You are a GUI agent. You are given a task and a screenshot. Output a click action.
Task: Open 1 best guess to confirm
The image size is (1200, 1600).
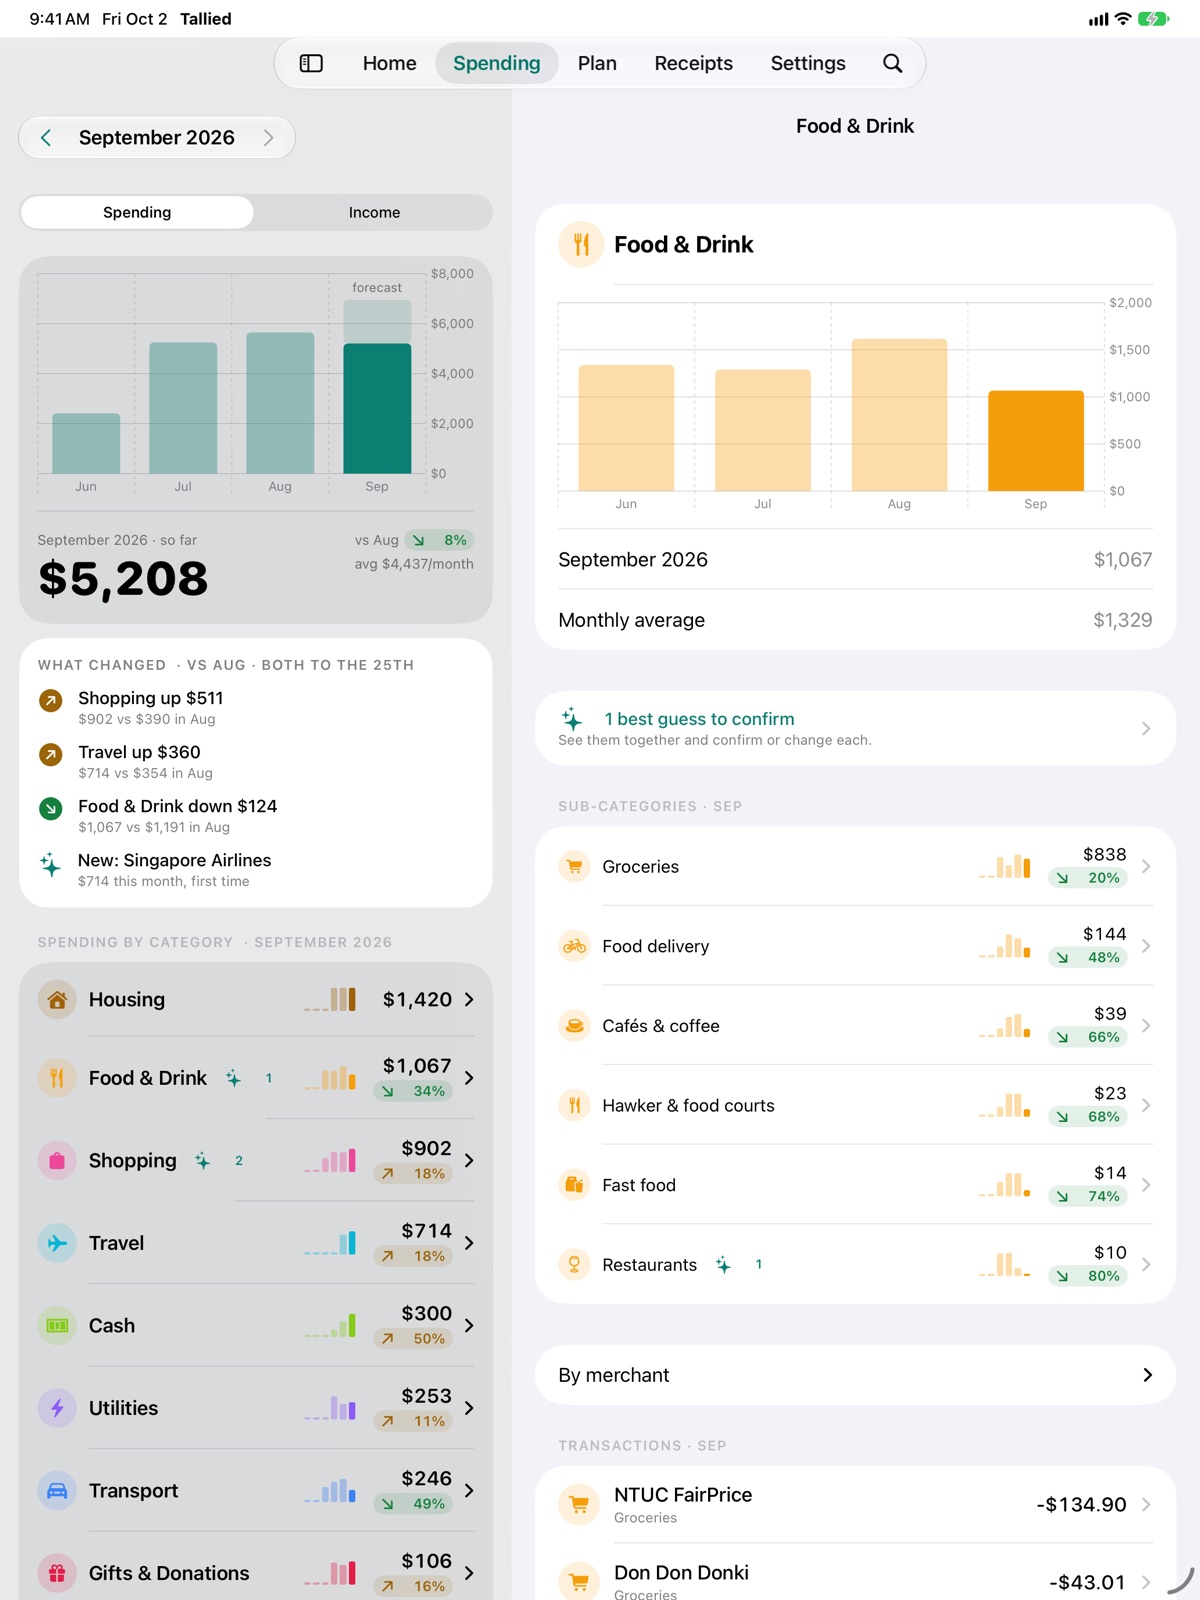coord(855,729)
